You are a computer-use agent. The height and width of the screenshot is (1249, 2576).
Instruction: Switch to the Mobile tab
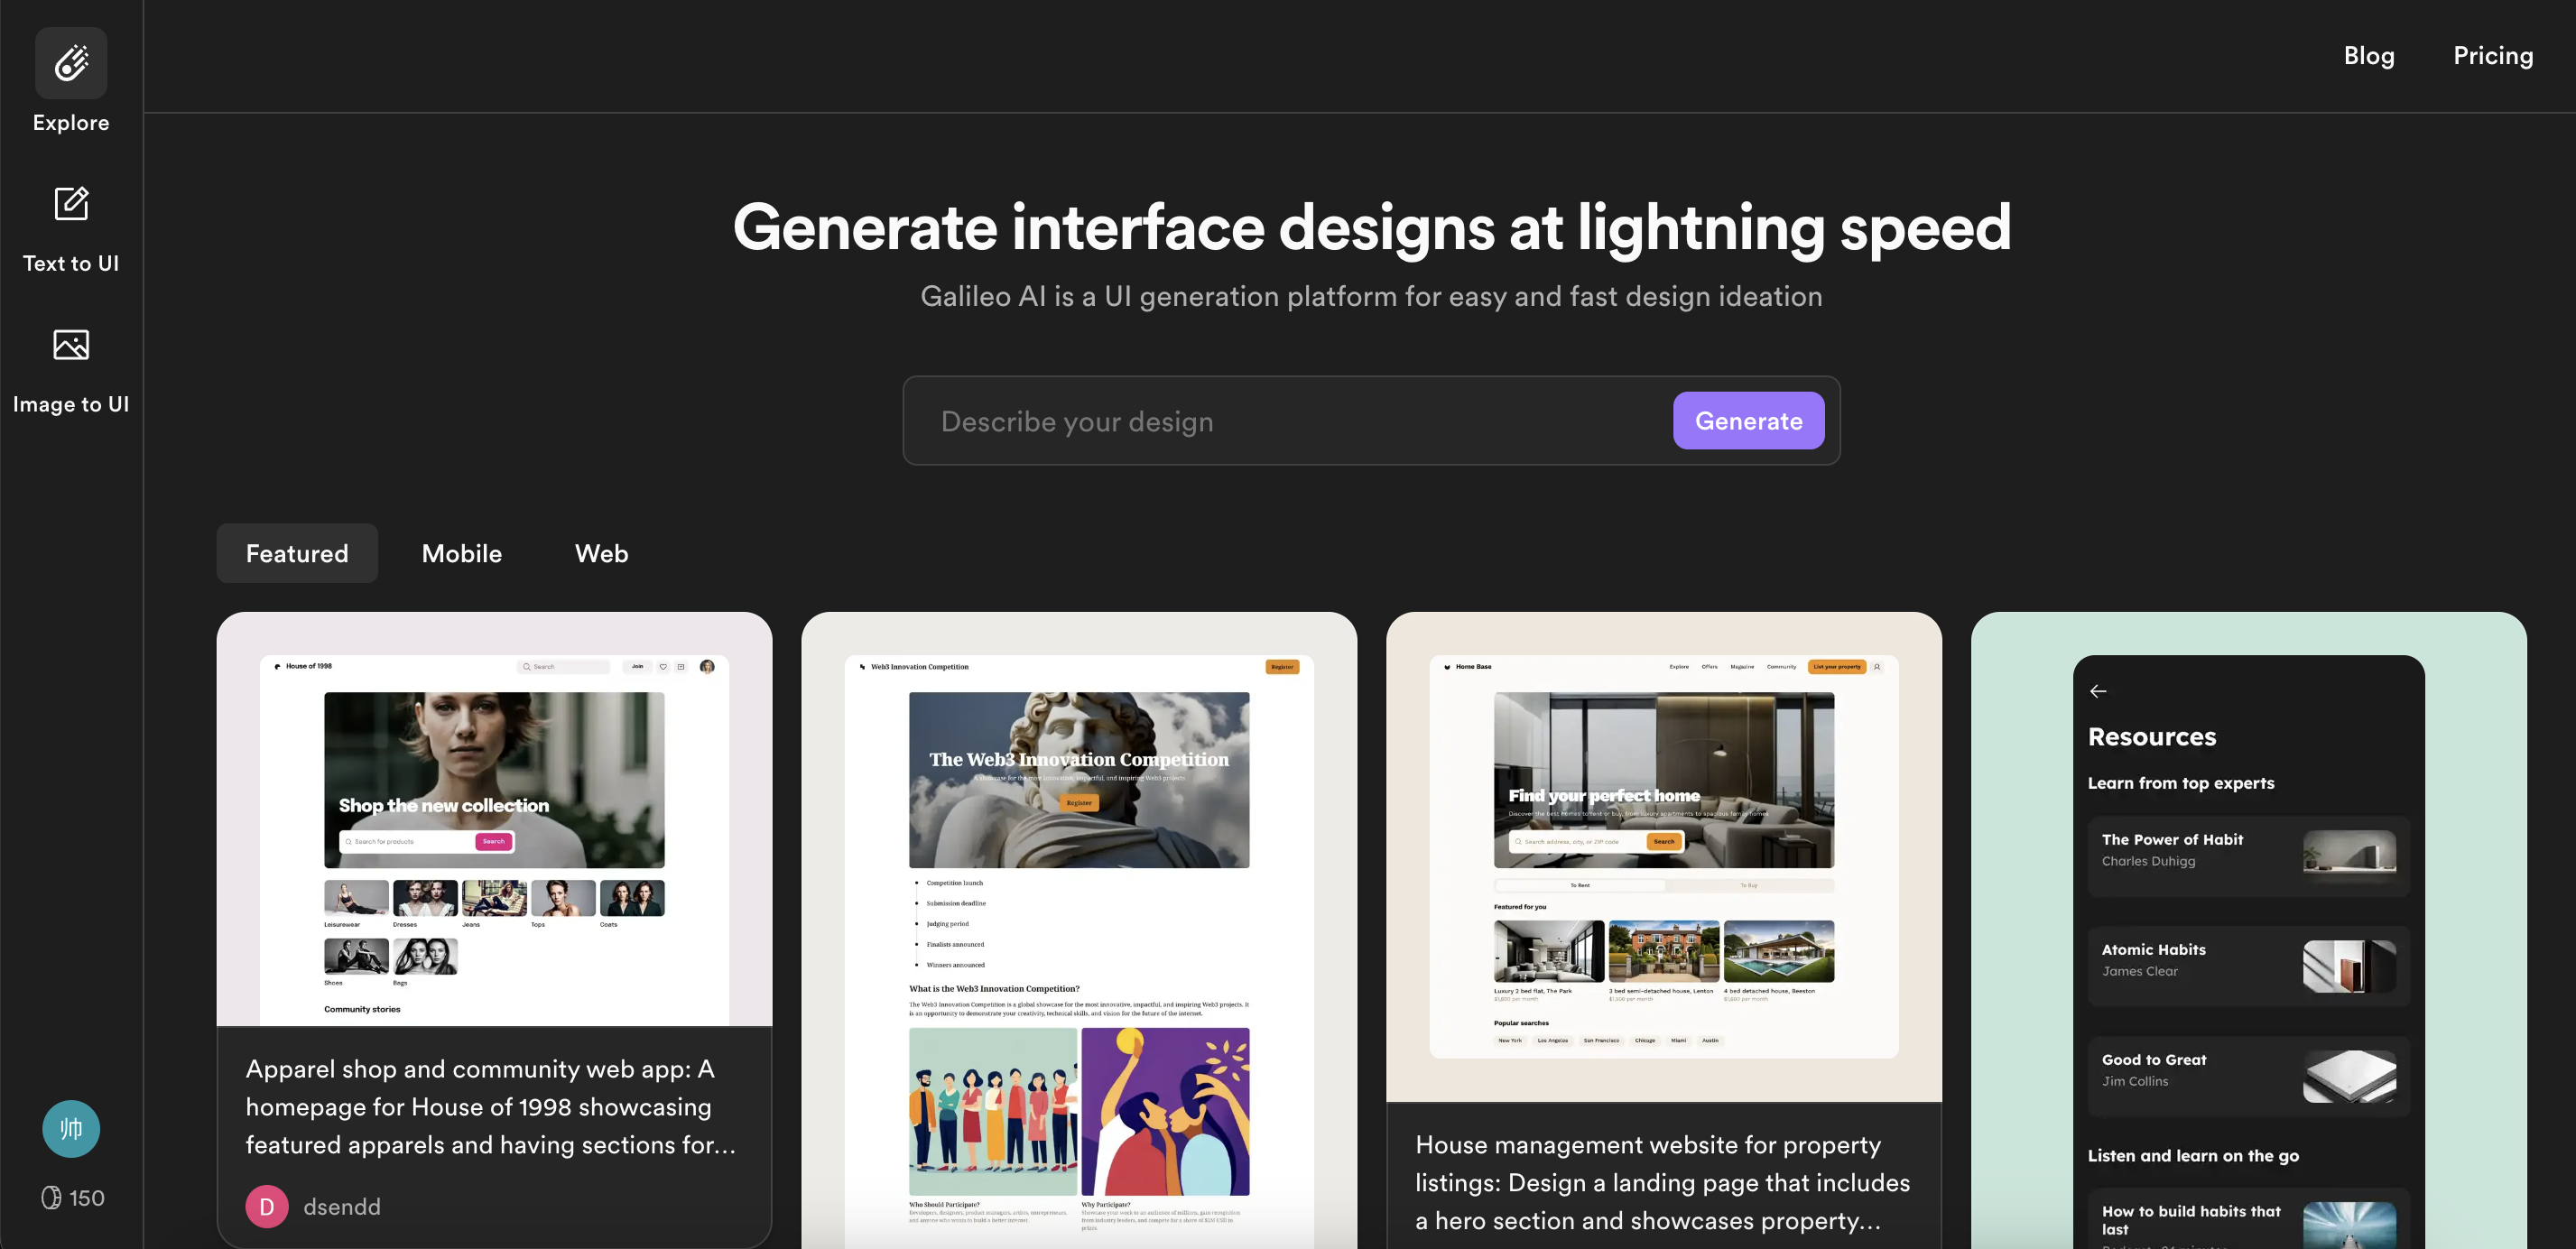click(x=461, y=553)
